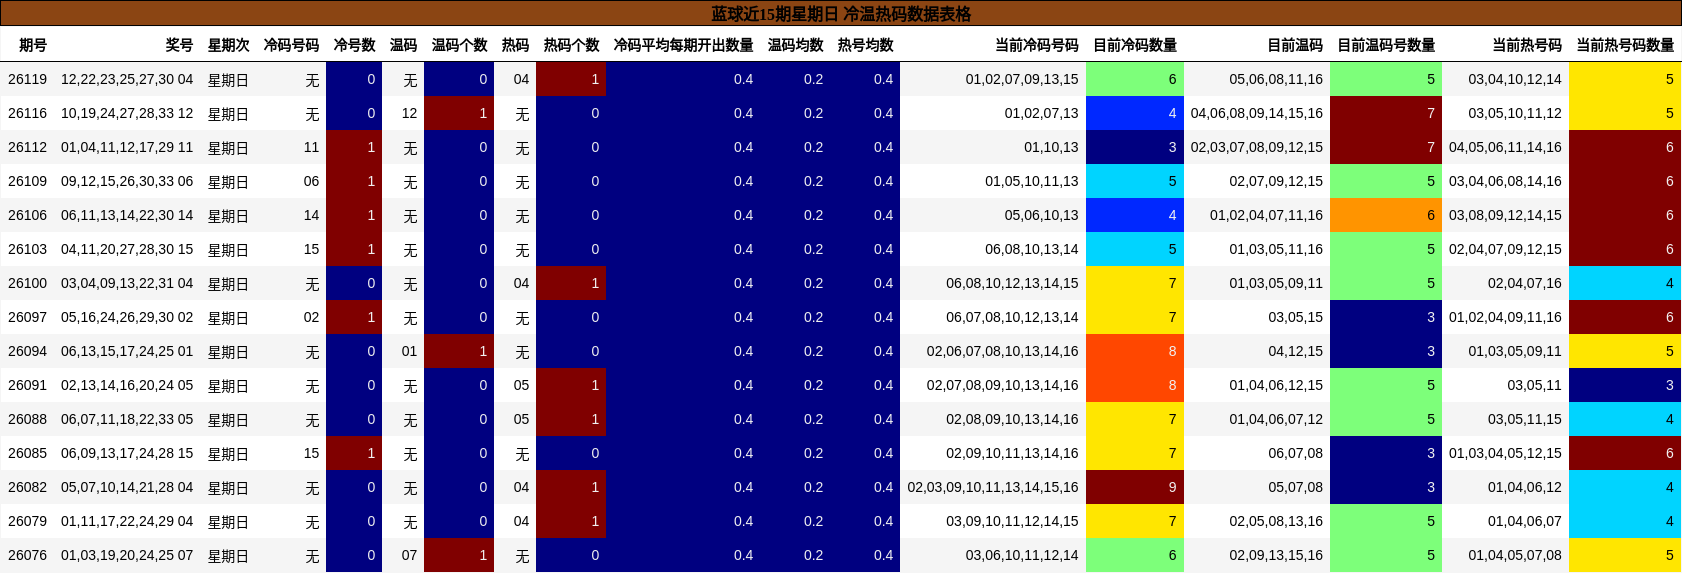1682x573 pixels.
Task: Click prize numbers 09,12,15,26,30,33 06
Action: [x=127, y=181]
